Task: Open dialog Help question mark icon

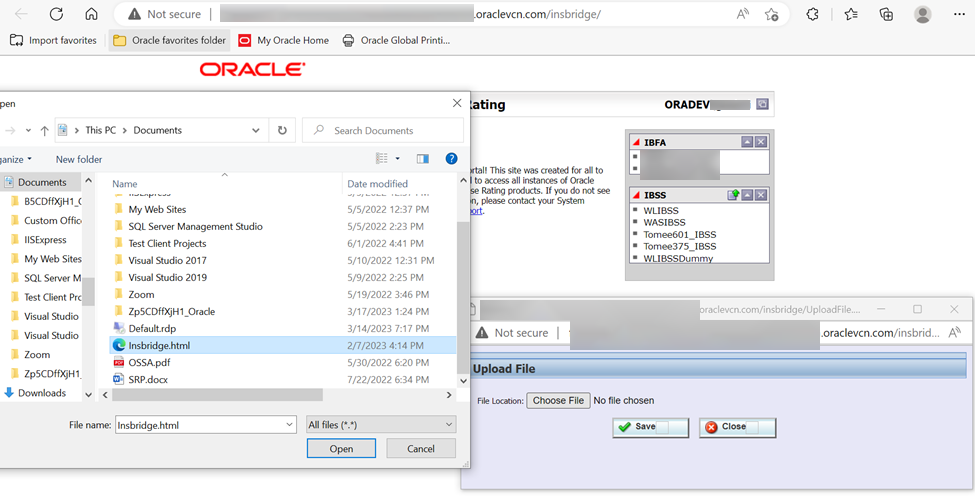Action: pyautogui.click(x=452, y=159)
